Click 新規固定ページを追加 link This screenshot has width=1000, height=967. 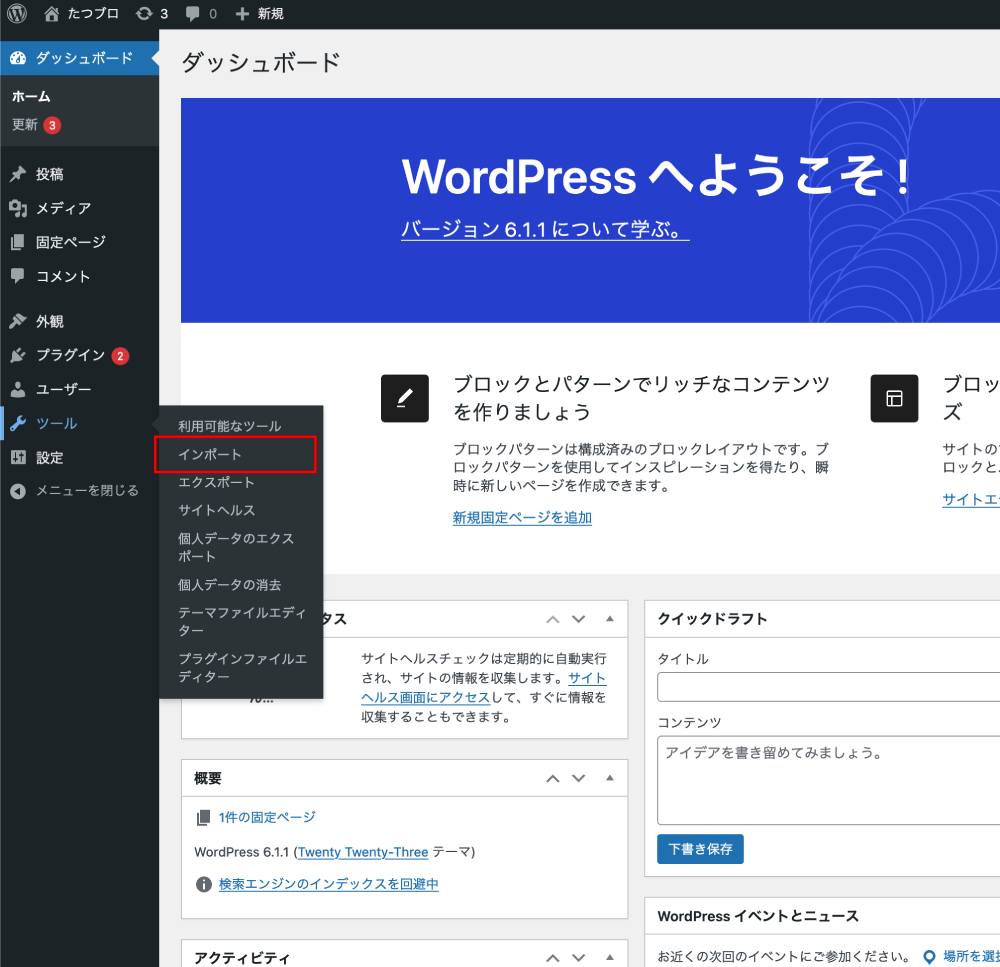(522, 517)
